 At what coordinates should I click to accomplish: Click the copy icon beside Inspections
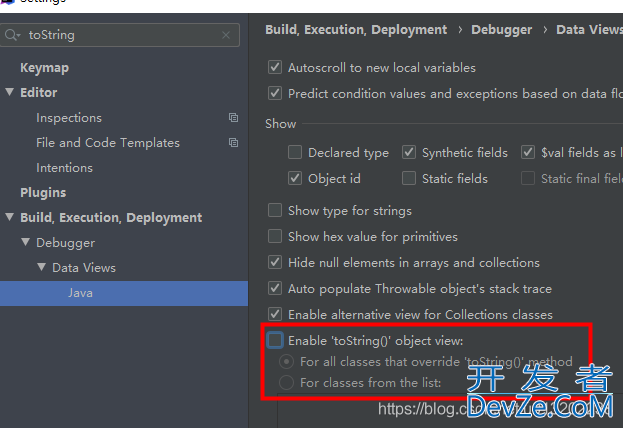click(x=234, y=118)
